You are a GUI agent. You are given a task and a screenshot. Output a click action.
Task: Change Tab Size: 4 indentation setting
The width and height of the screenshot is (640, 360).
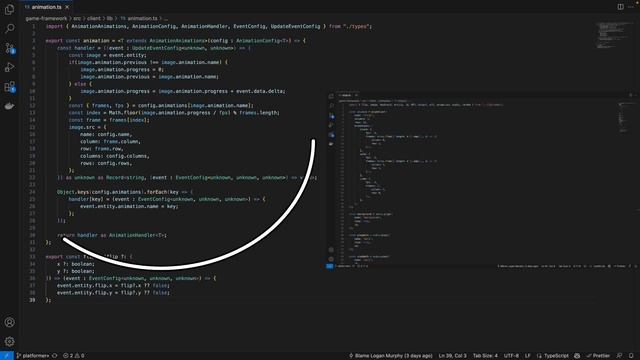pos(485,356)
